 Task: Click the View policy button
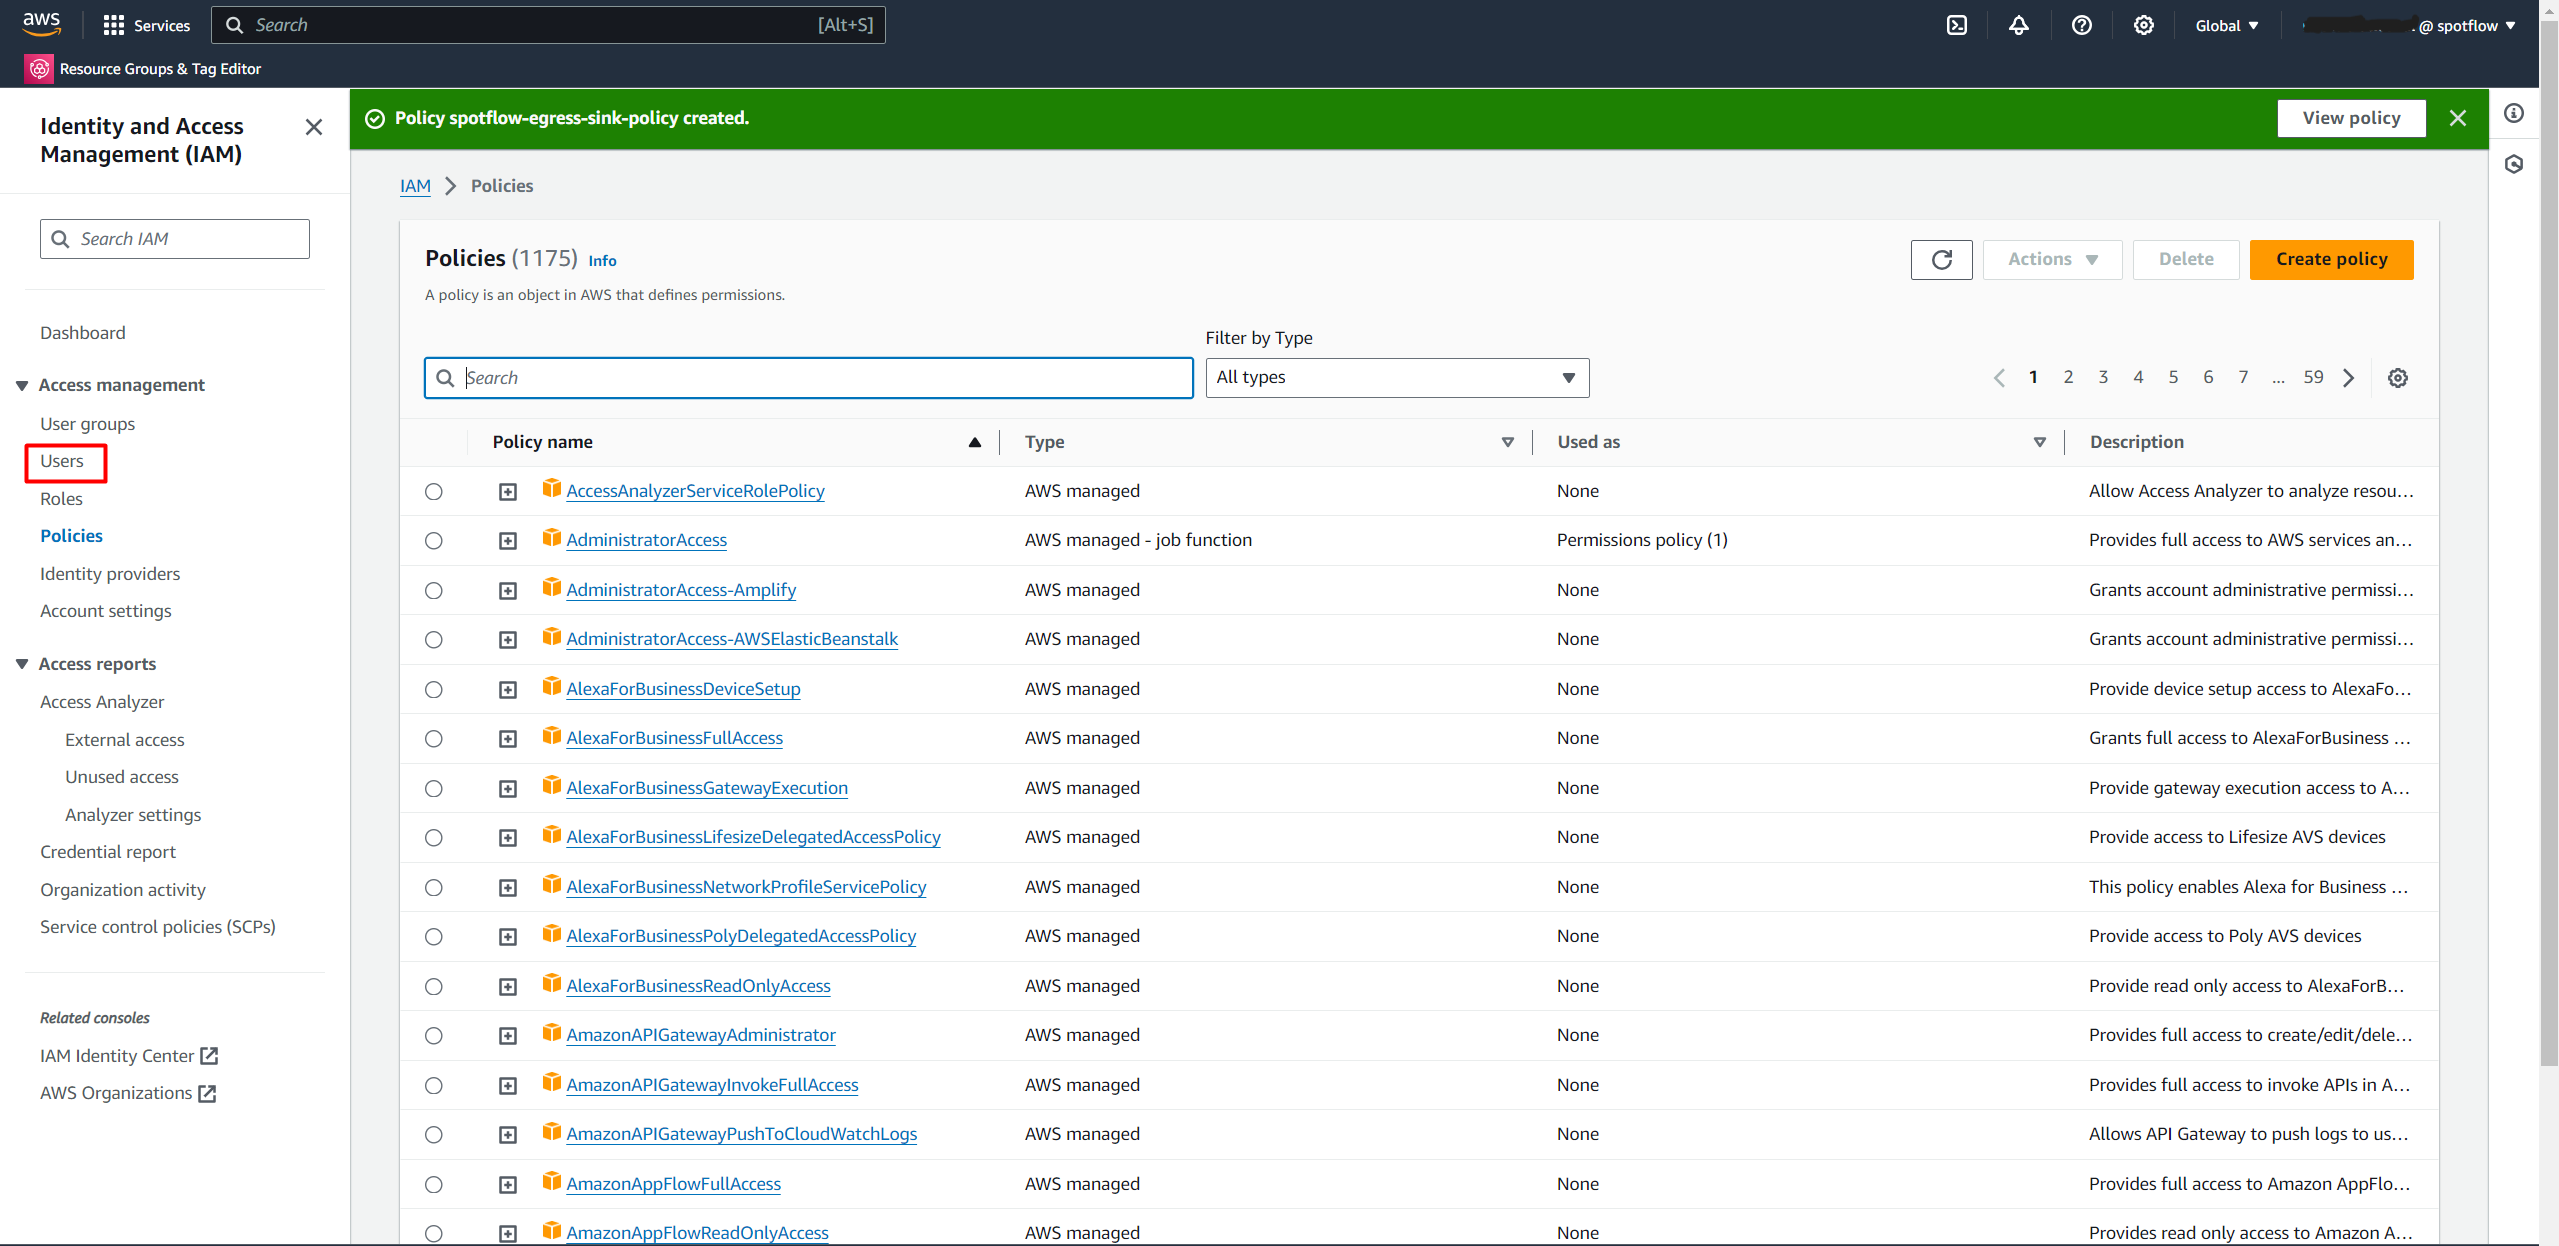(2351, 118)
